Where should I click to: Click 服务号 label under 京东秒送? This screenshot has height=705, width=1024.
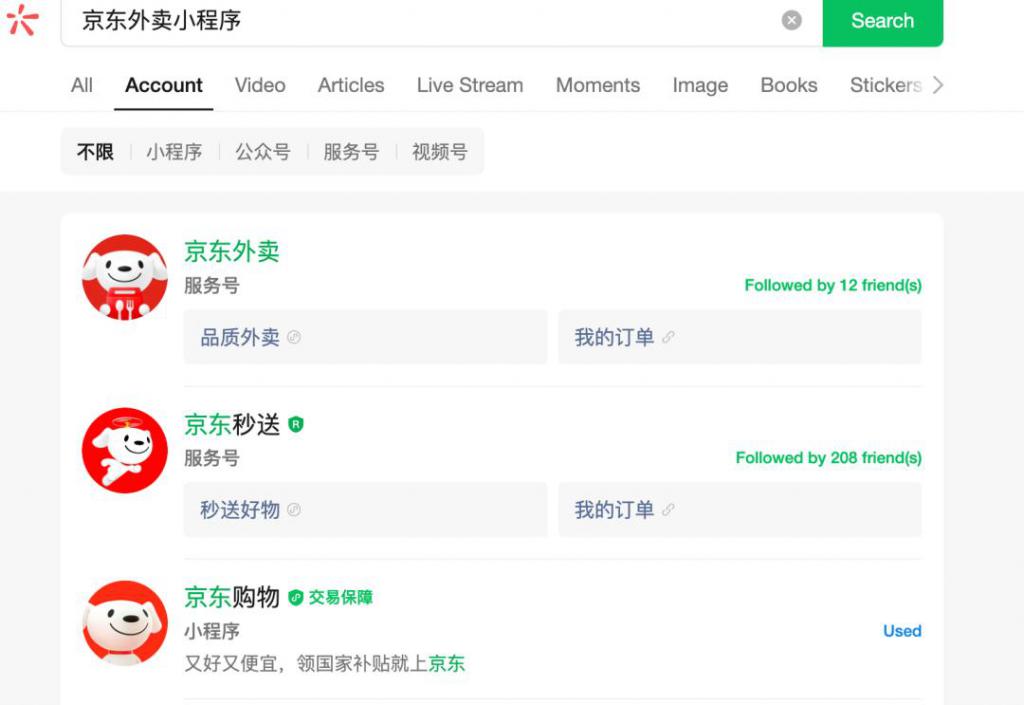coord(212,458)
